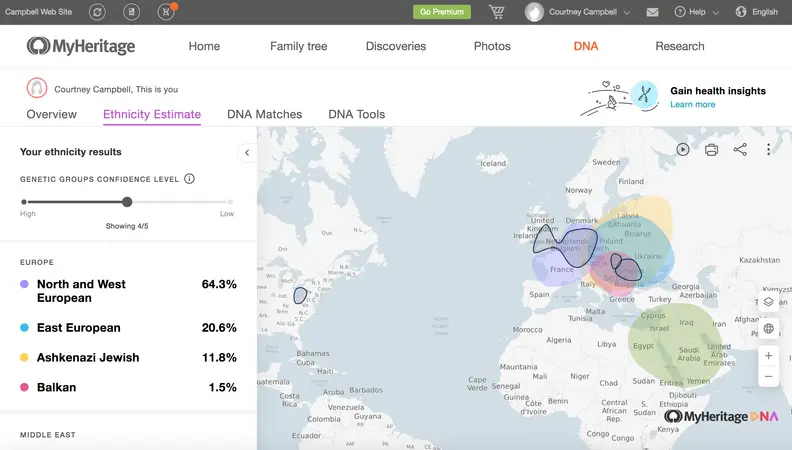Expand Courtney Campbell account dropdown
Viewport: 792px width, 450px height.
point(627,12)
